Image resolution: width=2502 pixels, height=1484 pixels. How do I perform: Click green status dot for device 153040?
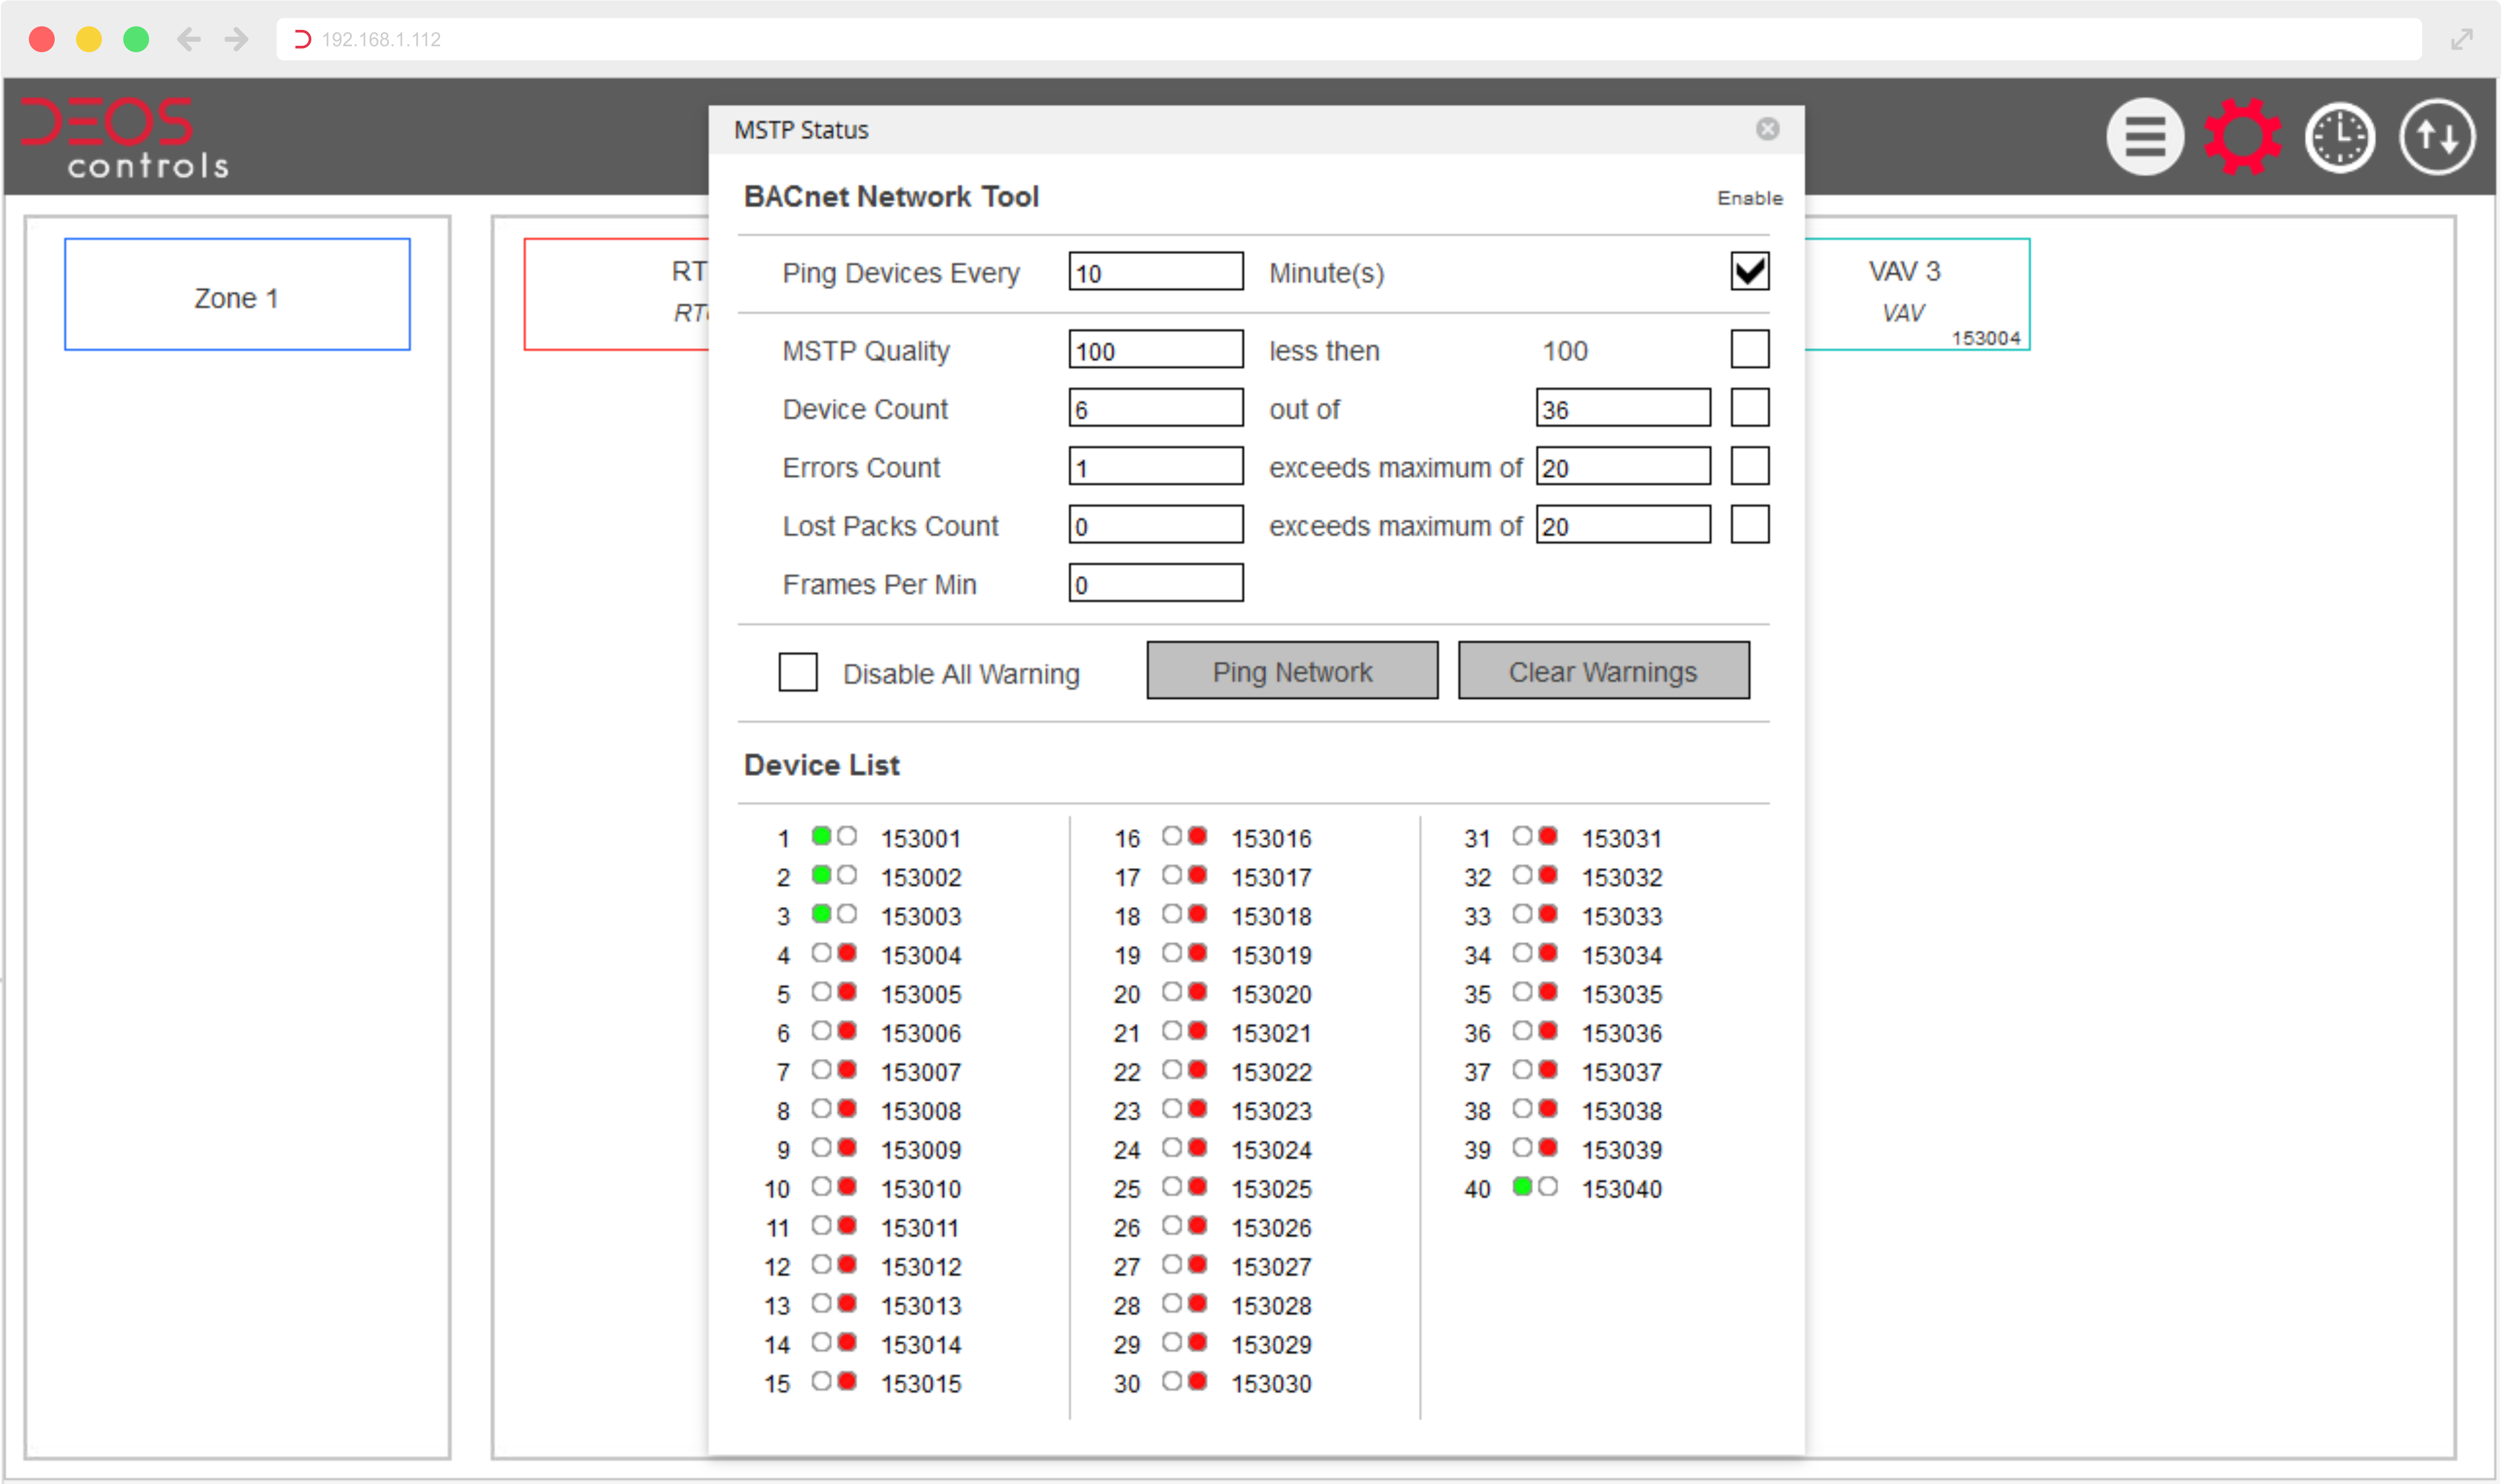(1522, 1187)
